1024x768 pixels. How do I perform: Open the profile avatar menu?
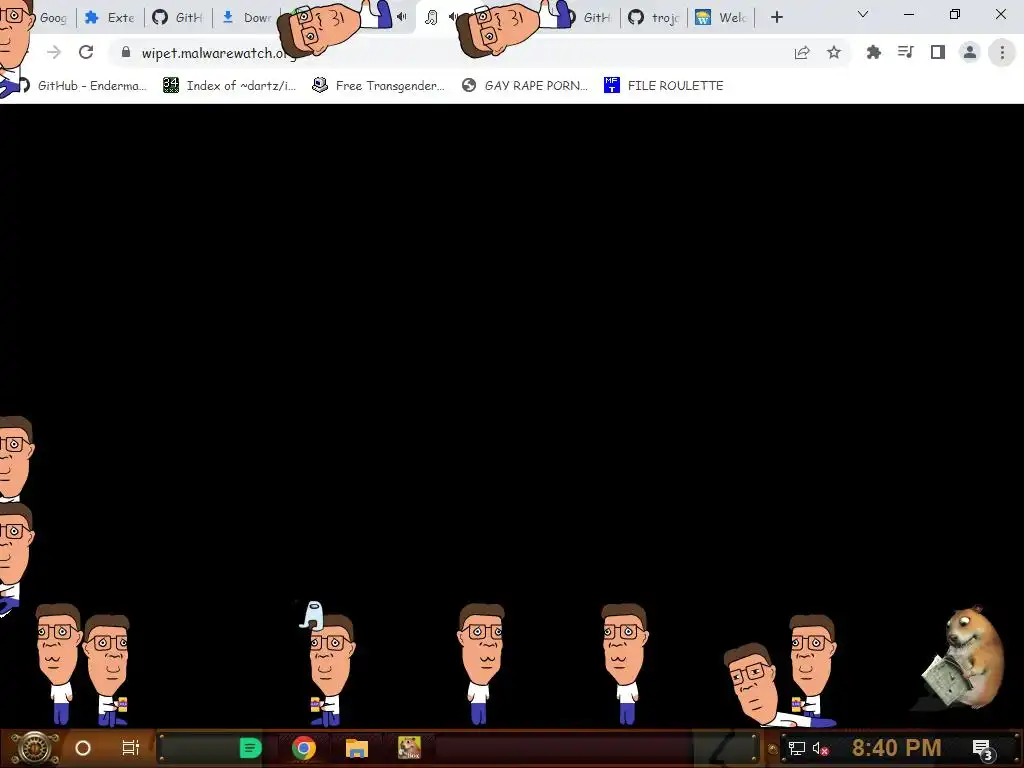coord(970,52)
